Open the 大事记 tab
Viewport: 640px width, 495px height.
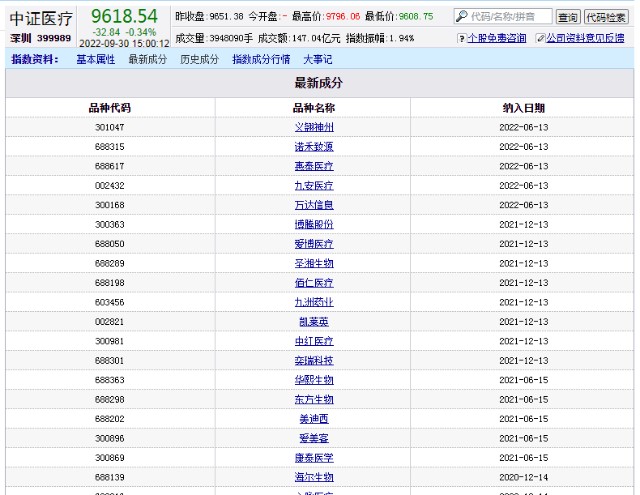click(x=319, y=60)
